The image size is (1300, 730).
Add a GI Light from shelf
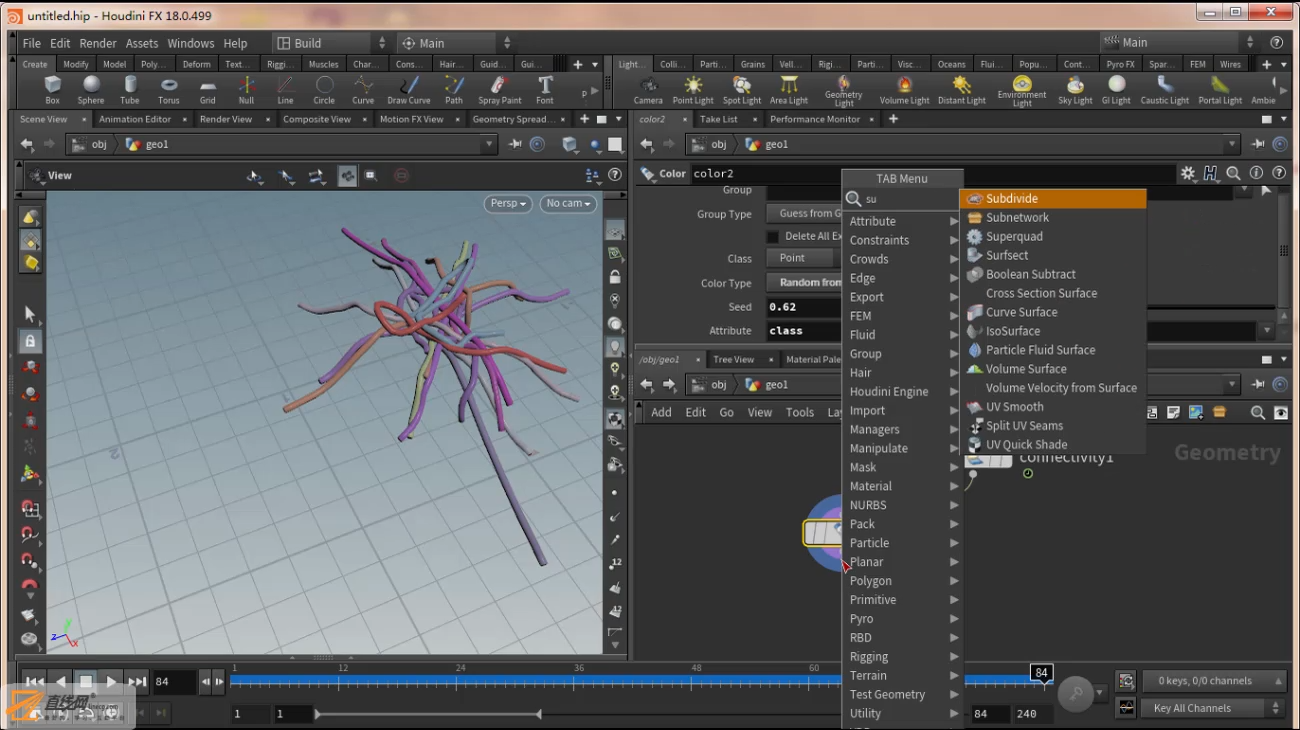tap(1116, 90)
